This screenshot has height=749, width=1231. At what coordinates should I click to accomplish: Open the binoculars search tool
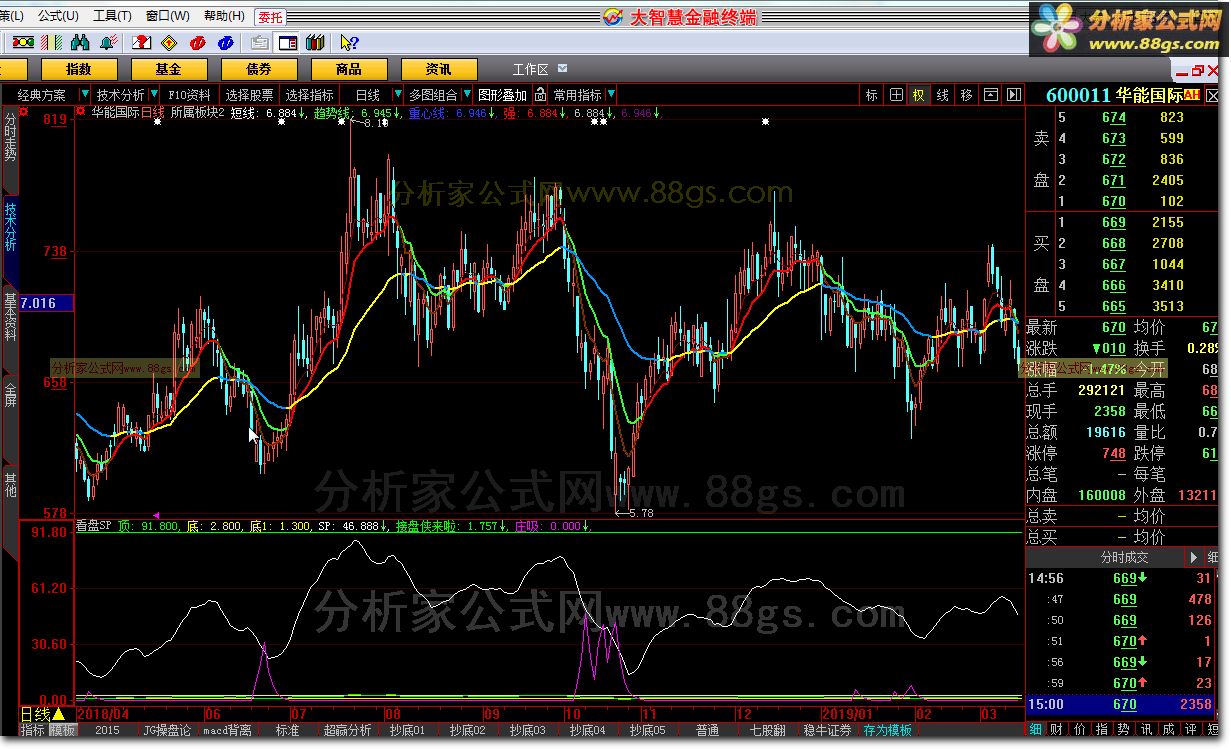point(80,42)
